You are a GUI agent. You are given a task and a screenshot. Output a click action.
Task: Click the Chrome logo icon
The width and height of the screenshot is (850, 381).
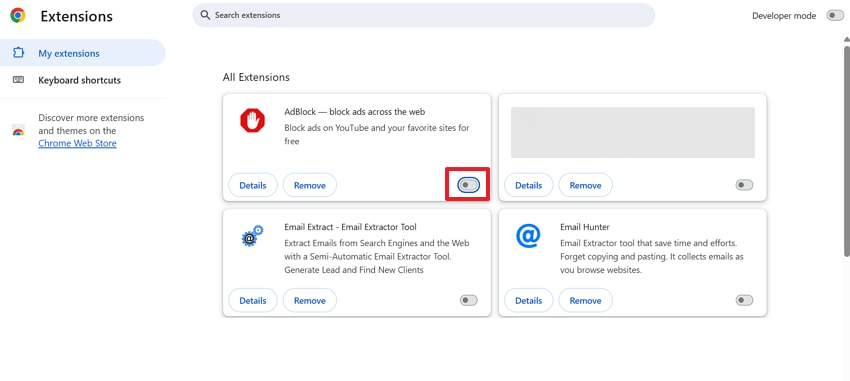coord(17,16)
